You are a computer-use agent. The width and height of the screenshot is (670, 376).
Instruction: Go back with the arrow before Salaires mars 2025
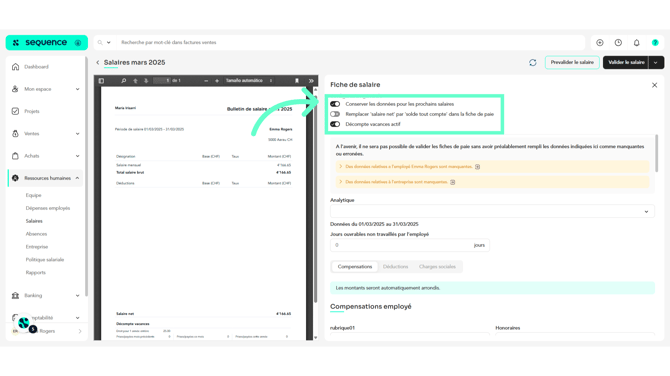pos(98,62)
